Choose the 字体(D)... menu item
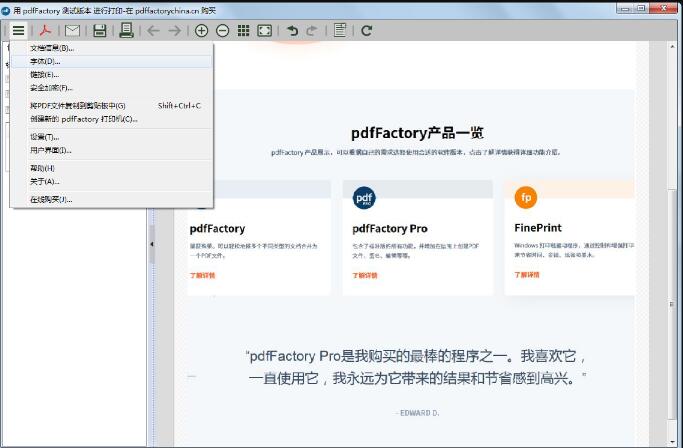This screenshot has width=683, height=448. pos(112,61)
